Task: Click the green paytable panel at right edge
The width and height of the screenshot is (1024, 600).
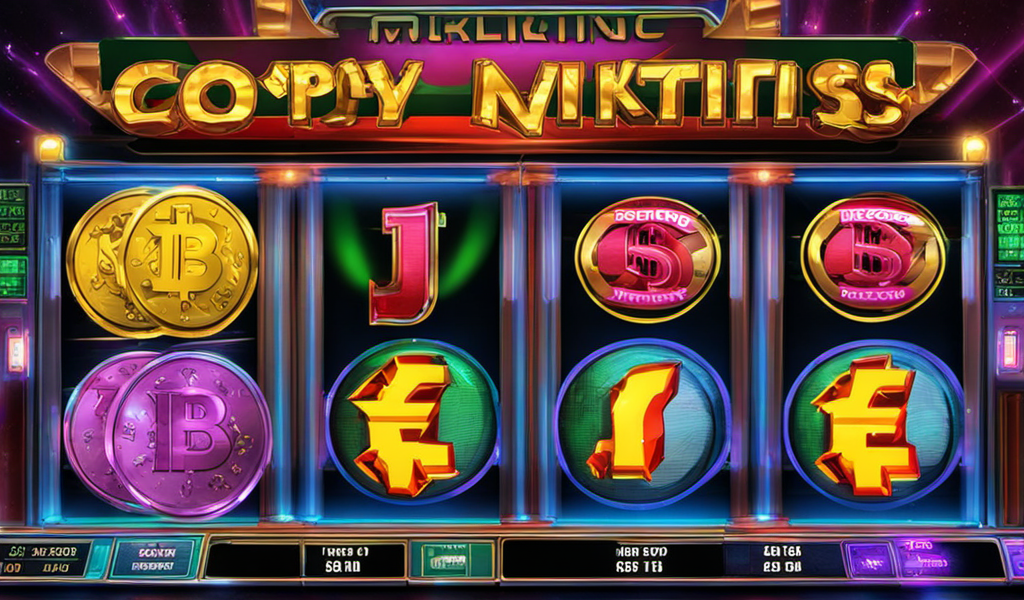Action: pos(1008,244)
